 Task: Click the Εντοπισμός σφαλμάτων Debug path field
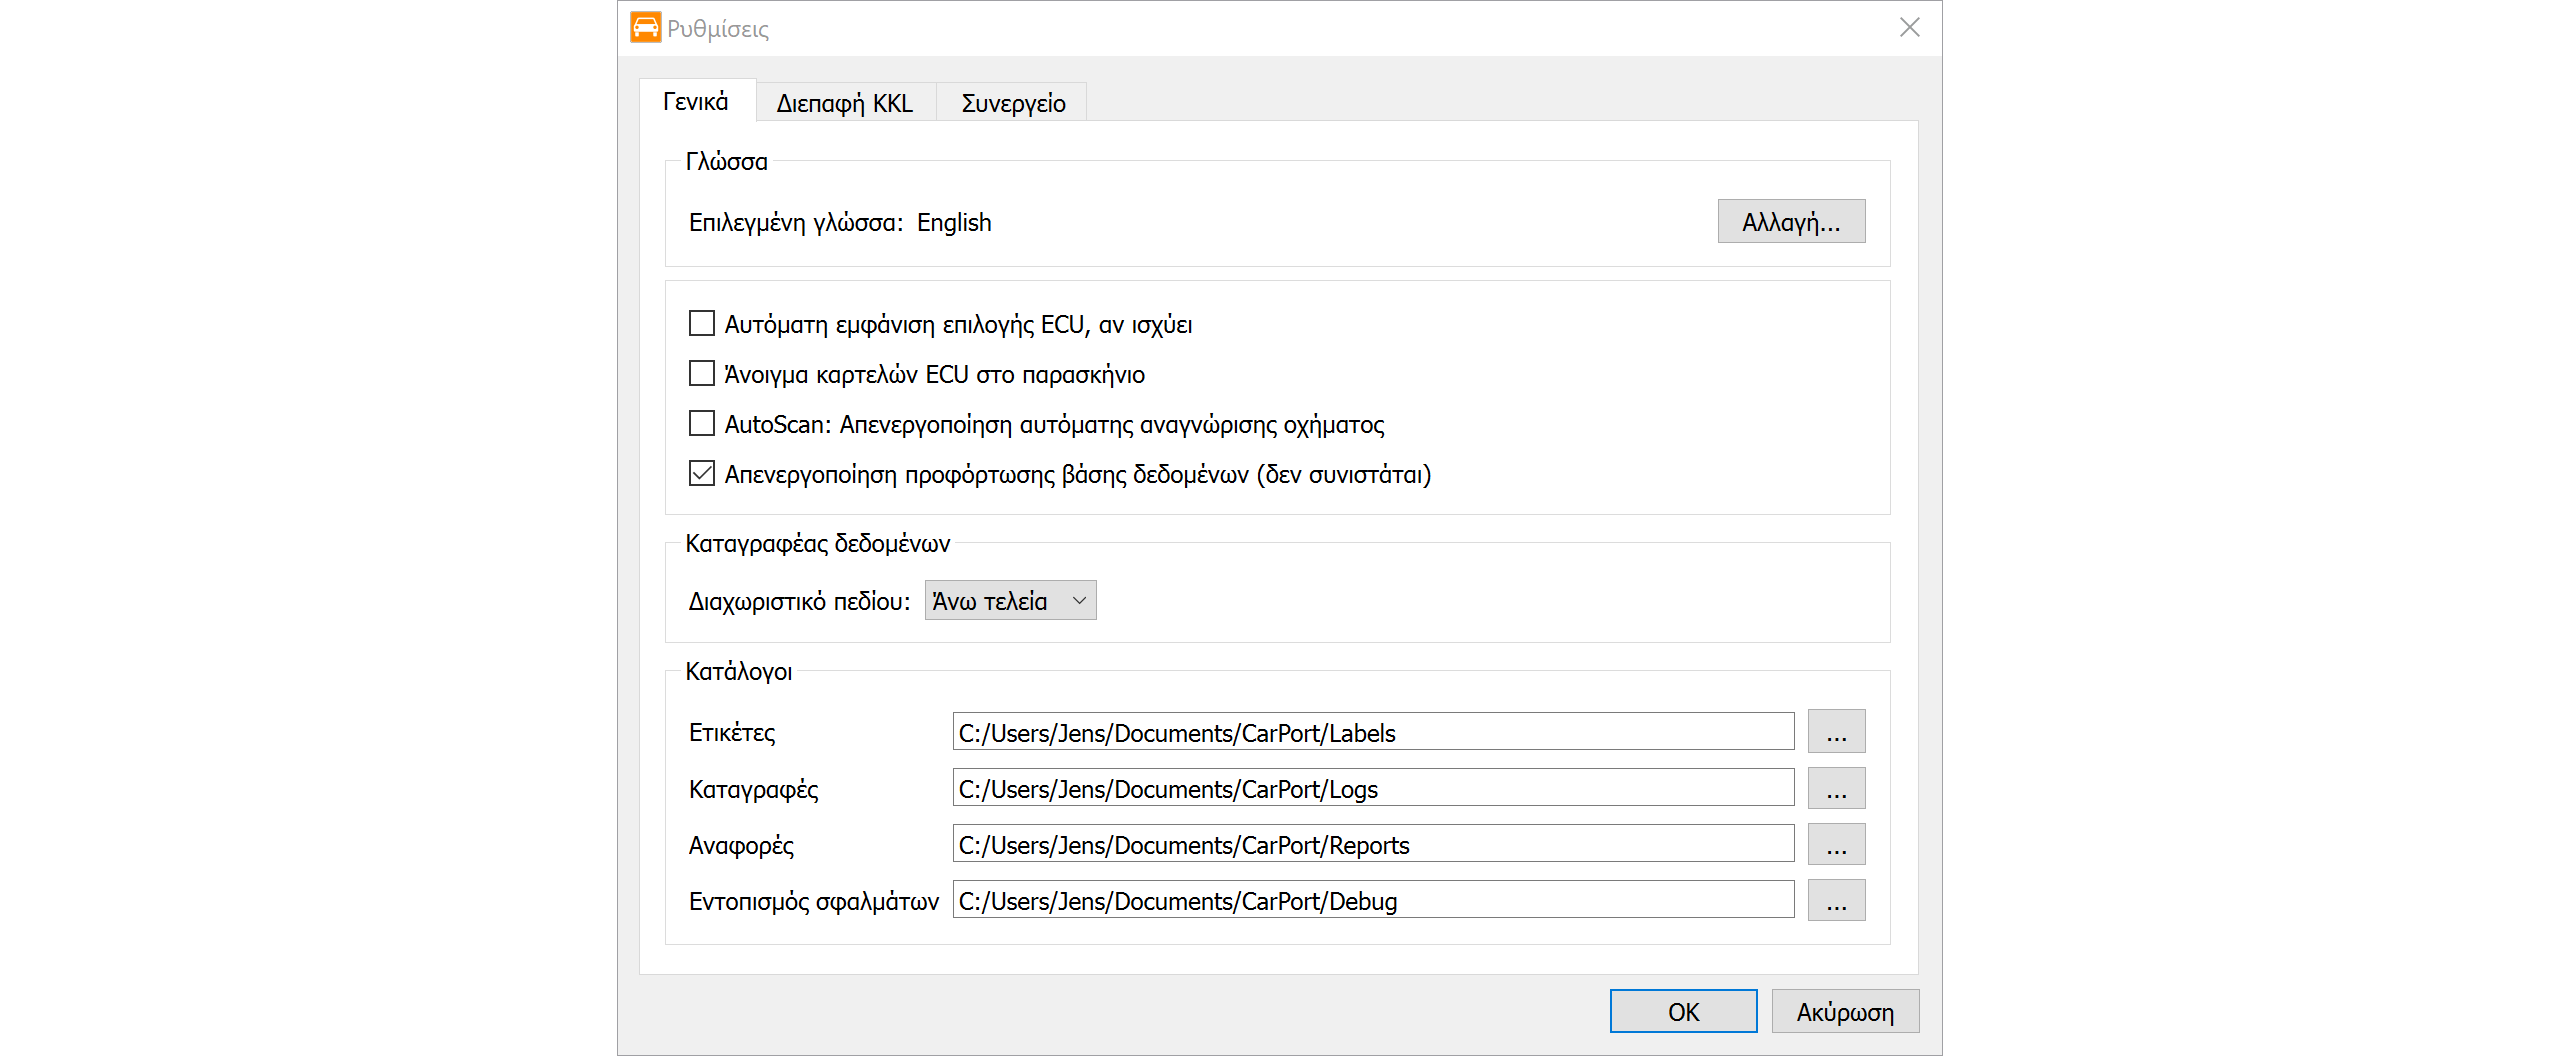tap(1372, 900)
